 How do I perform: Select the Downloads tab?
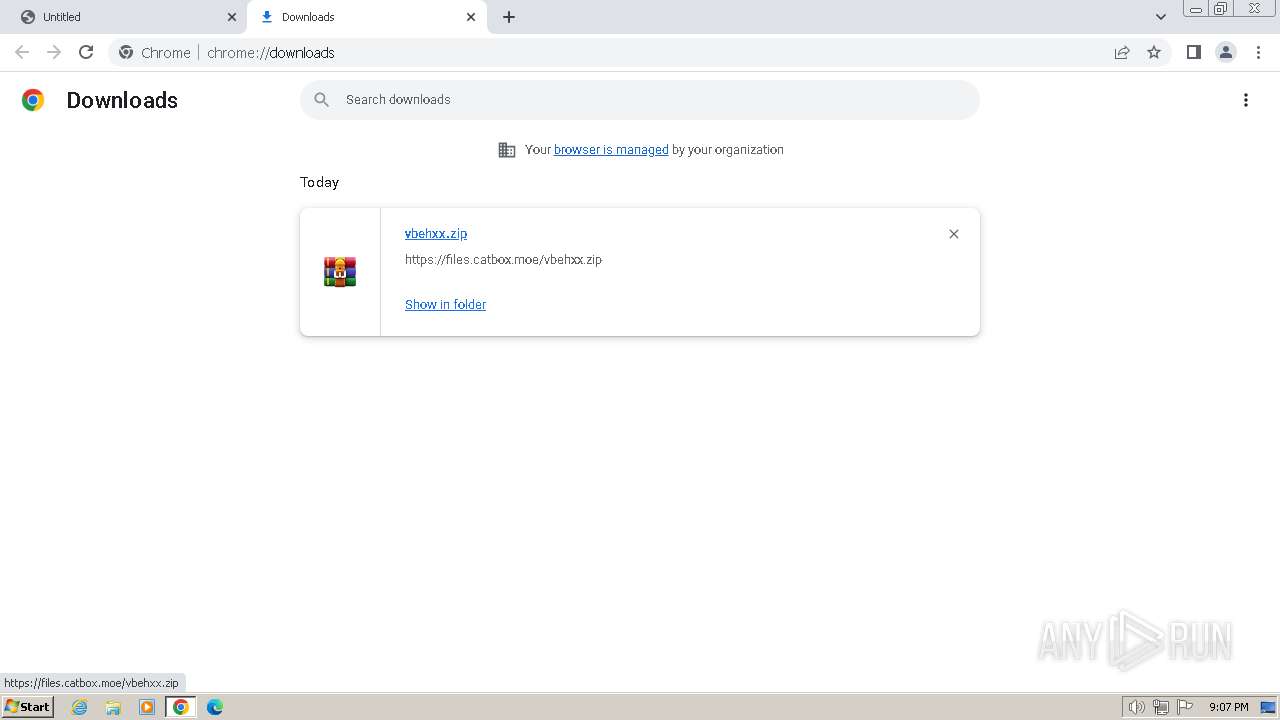point(366,17)
